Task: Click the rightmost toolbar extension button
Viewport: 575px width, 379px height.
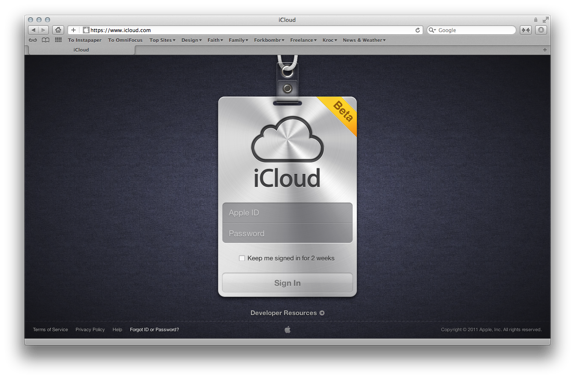Action: (541, 30)
